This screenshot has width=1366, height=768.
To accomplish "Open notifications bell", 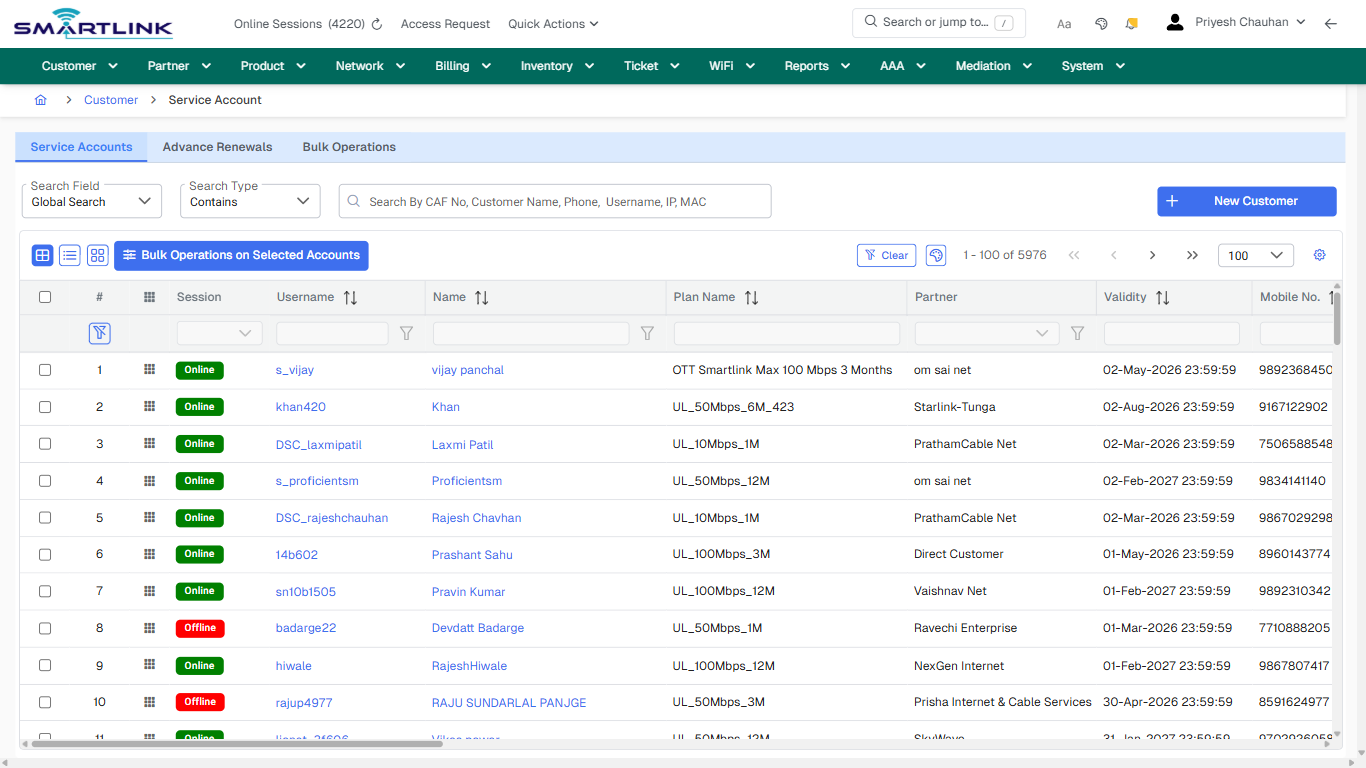I will coord(1131,22).
